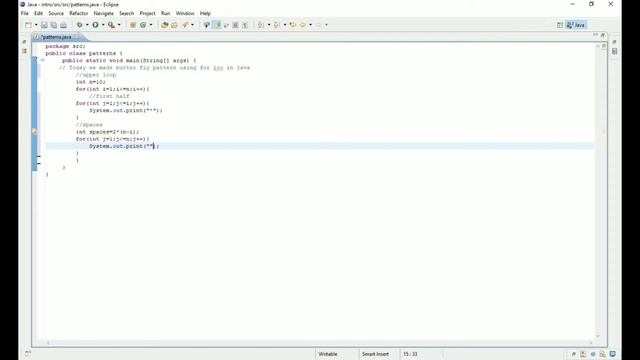Toggle the Word Wrap toolbar icon
The image size is (640, 360).
(x=226, y=25)
